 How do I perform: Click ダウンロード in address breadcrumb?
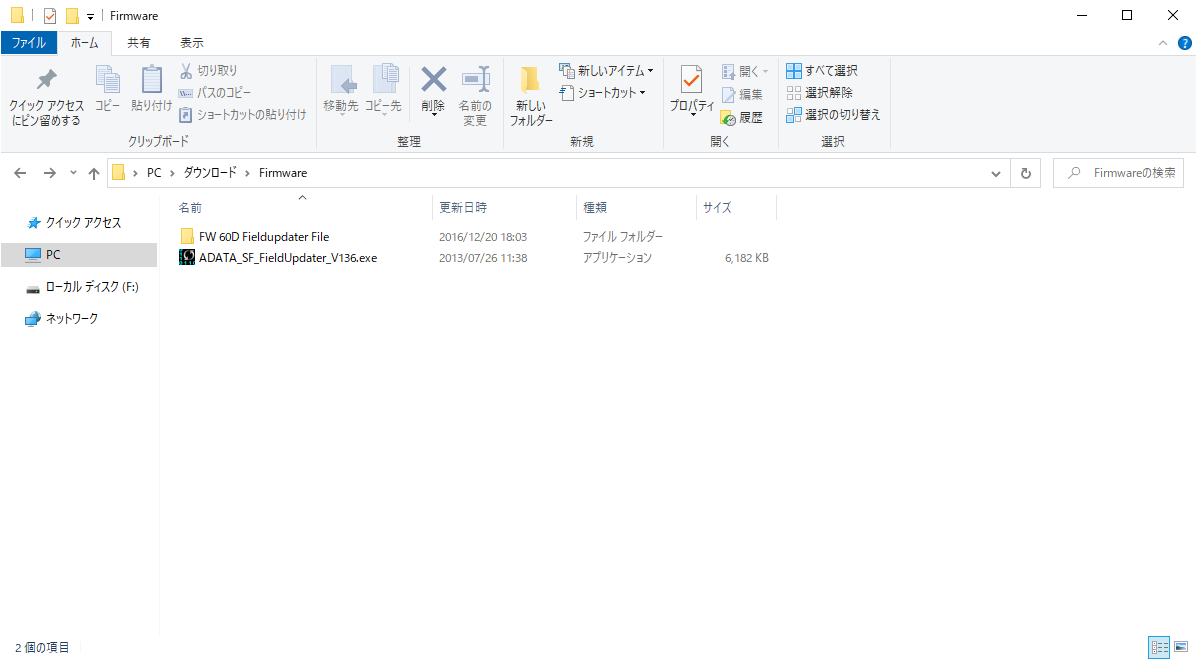point(211,173)
